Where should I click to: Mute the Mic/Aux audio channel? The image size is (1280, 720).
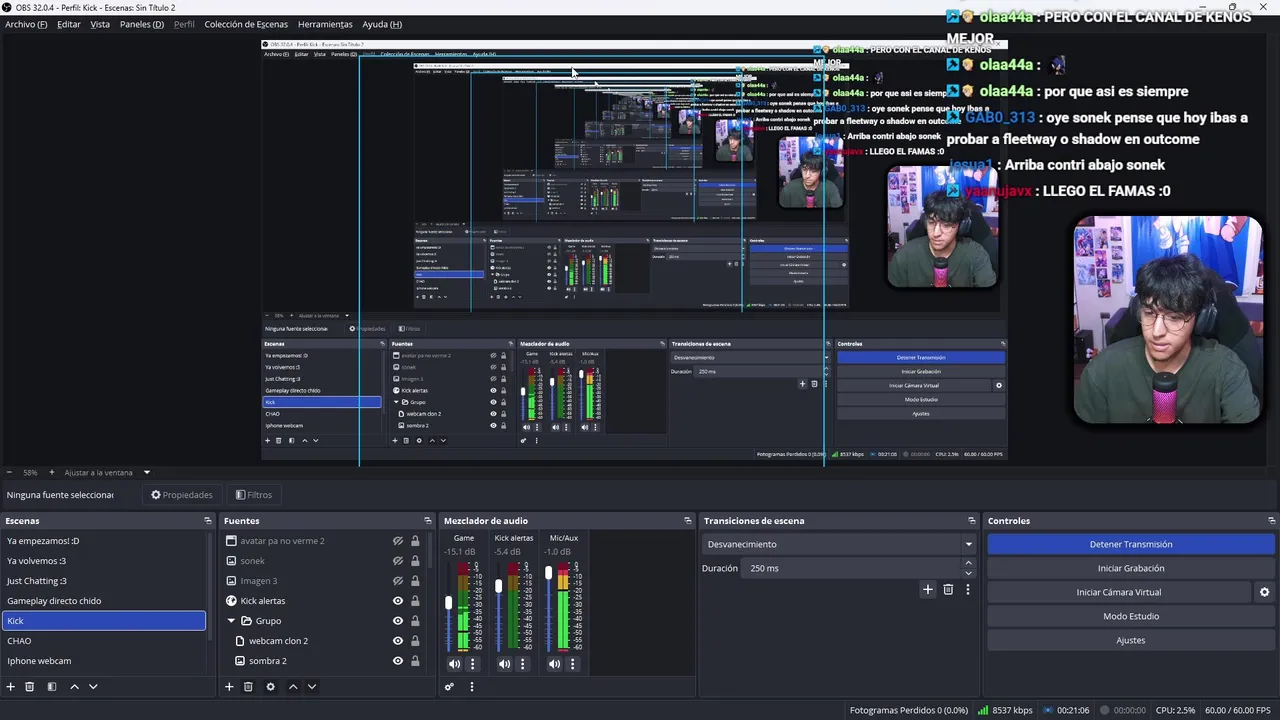click(x=554, y=664)
